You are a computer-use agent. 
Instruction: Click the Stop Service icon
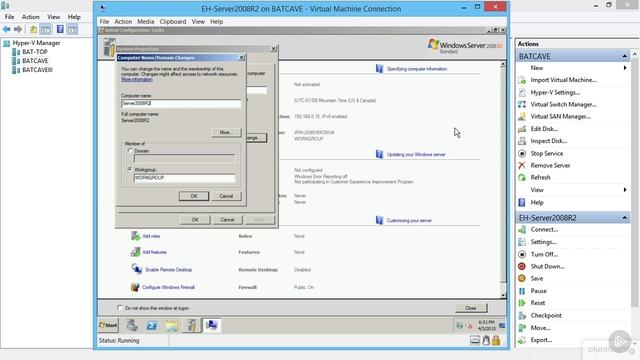pyautogui.click(x=522, y=153)
